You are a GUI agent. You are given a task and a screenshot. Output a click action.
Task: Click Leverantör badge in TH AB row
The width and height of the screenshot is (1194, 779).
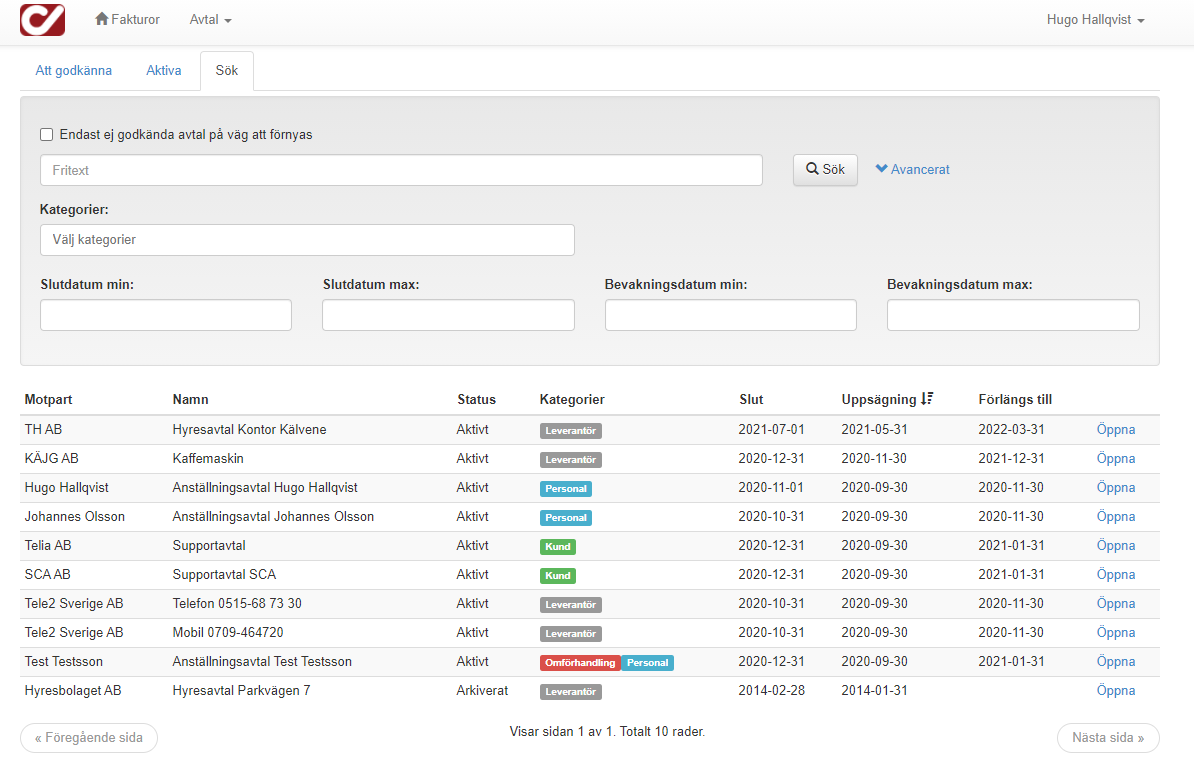[x=571, y=431]
